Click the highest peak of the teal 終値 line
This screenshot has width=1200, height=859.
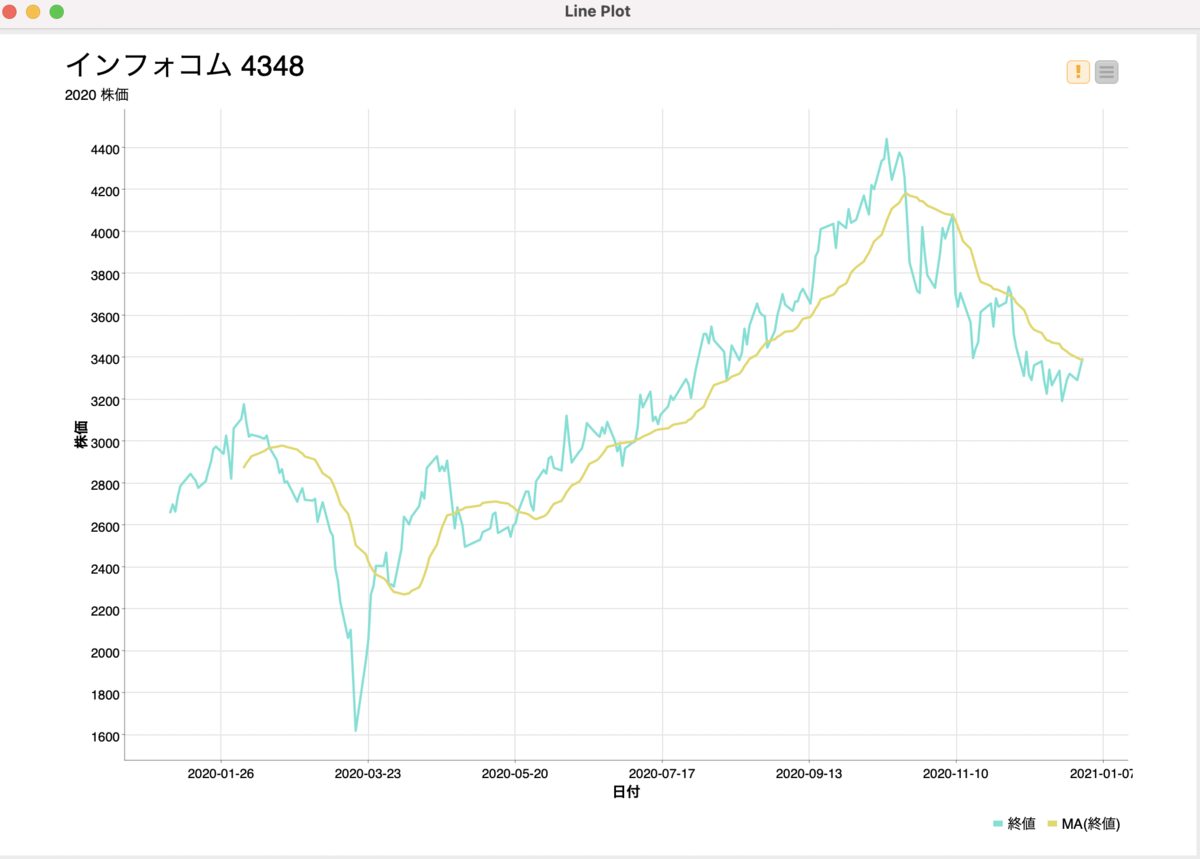(x=886, y=140)
